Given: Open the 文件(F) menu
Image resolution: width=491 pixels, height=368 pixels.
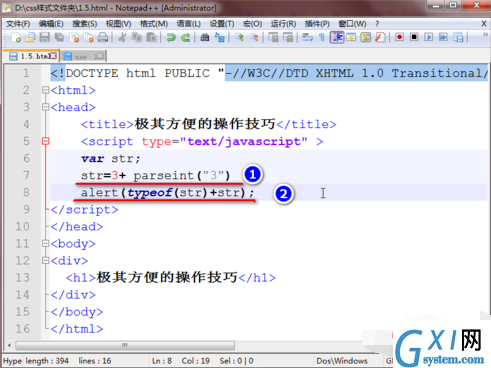Looking at the screenshot, I should (x=18, y=24).
